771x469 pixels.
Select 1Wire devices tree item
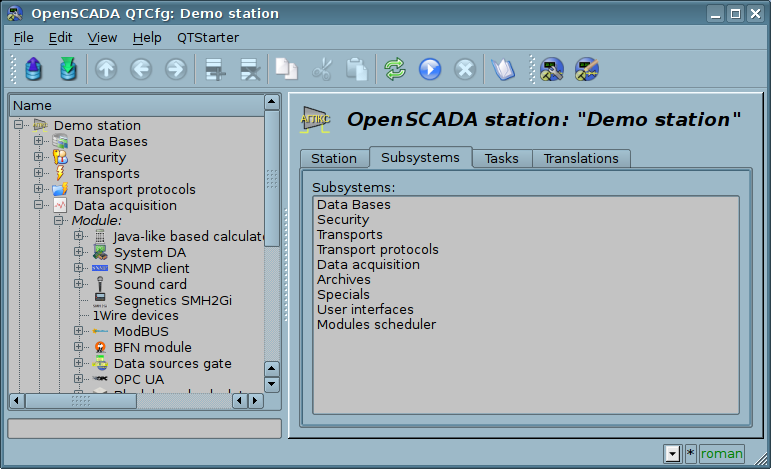[x=136, y=316]
